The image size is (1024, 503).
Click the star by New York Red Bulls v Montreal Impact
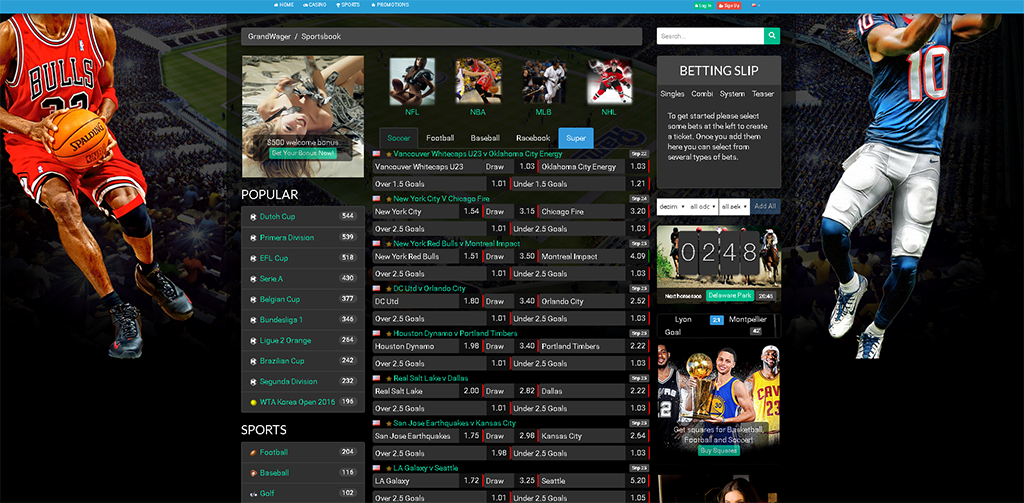coord(389,244)
